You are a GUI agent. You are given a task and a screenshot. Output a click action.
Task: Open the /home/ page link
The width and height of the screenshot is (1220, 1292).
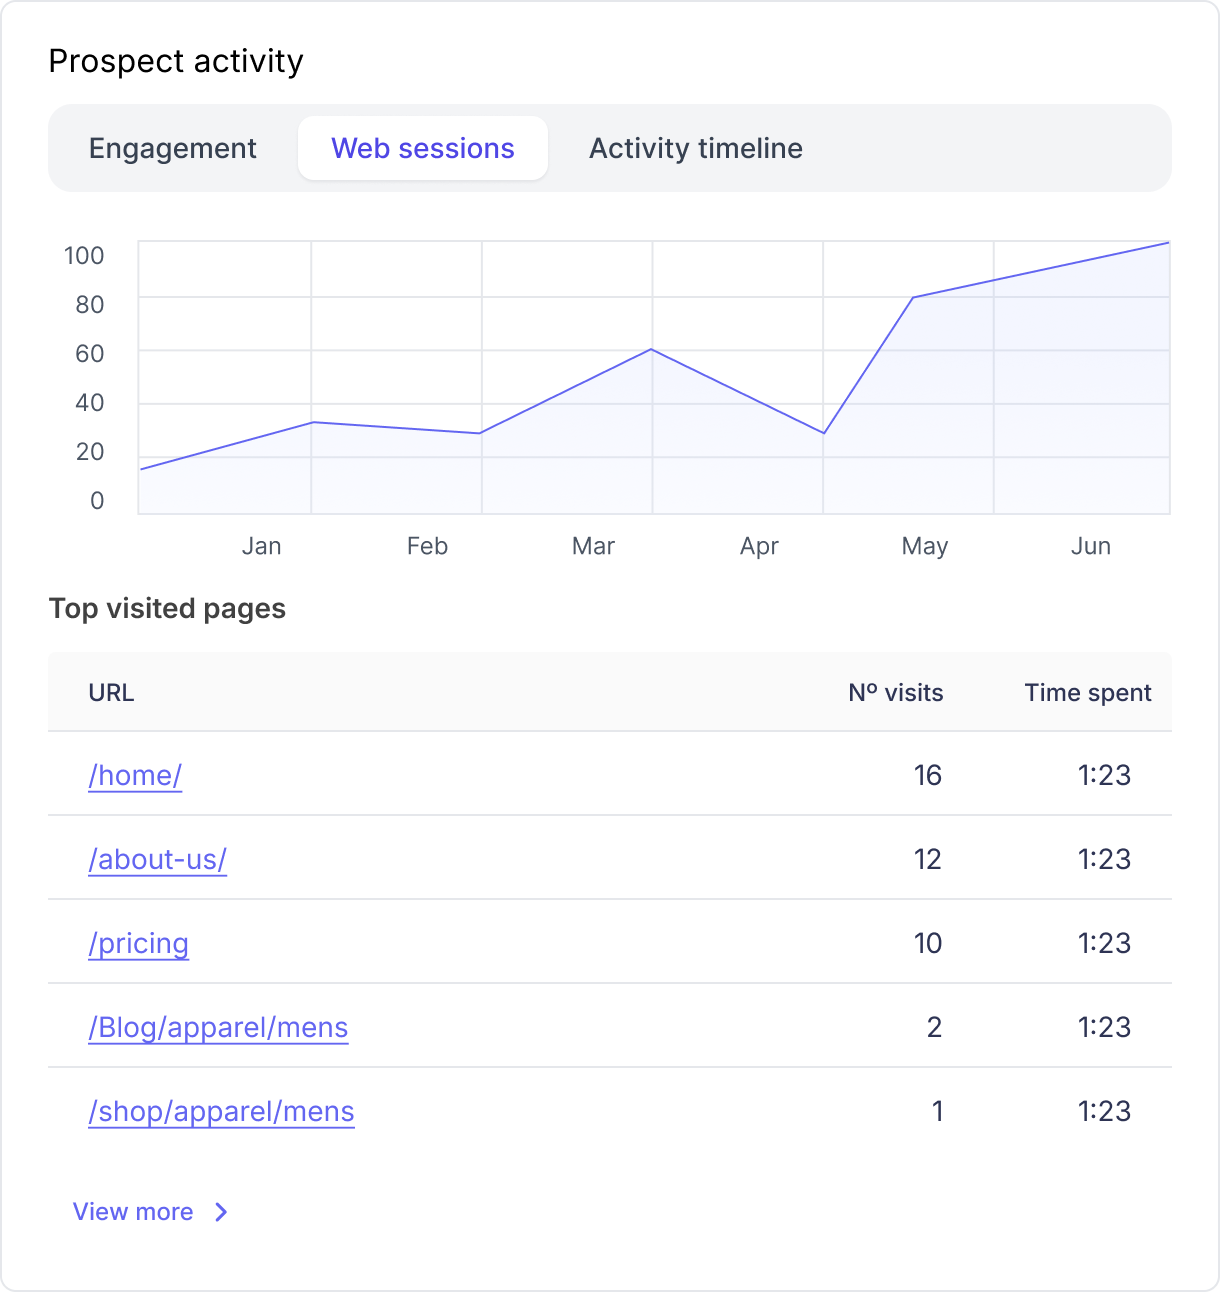pyautogui.click(x=135, y=775)
